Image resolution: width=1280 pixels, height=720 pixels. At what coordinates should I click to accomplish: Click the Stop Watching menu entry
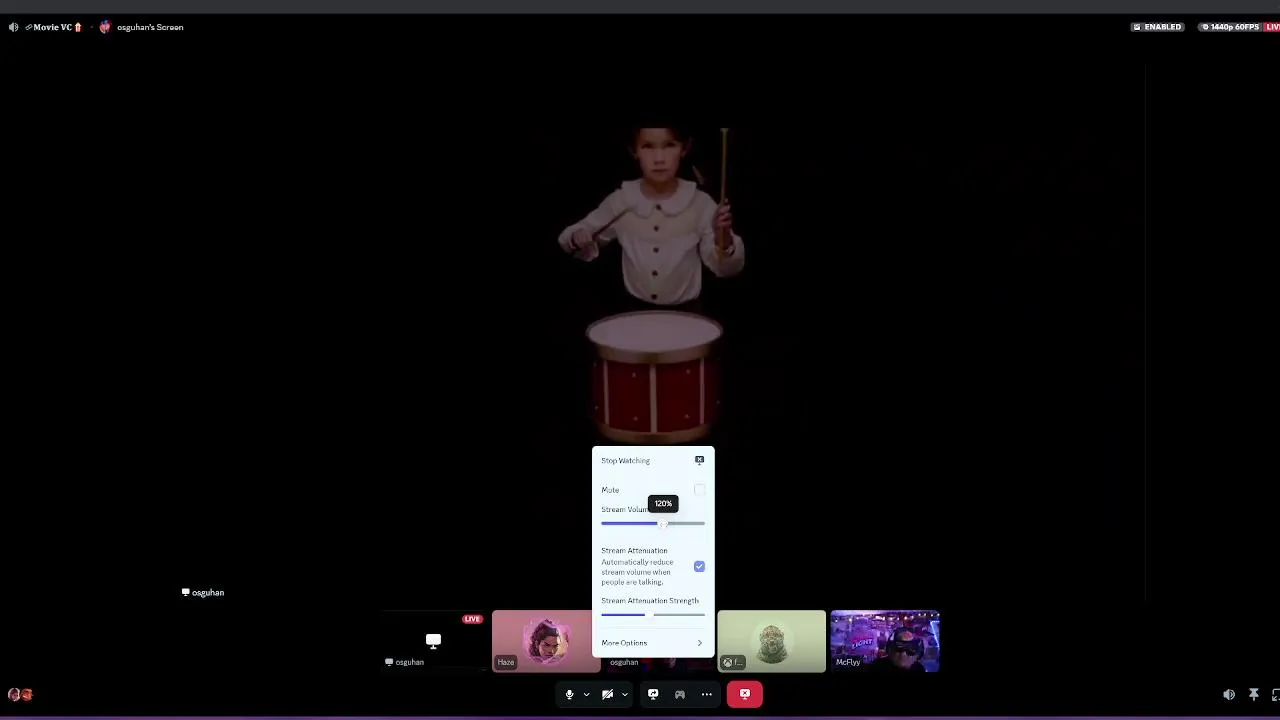click(x=653, y=460)
